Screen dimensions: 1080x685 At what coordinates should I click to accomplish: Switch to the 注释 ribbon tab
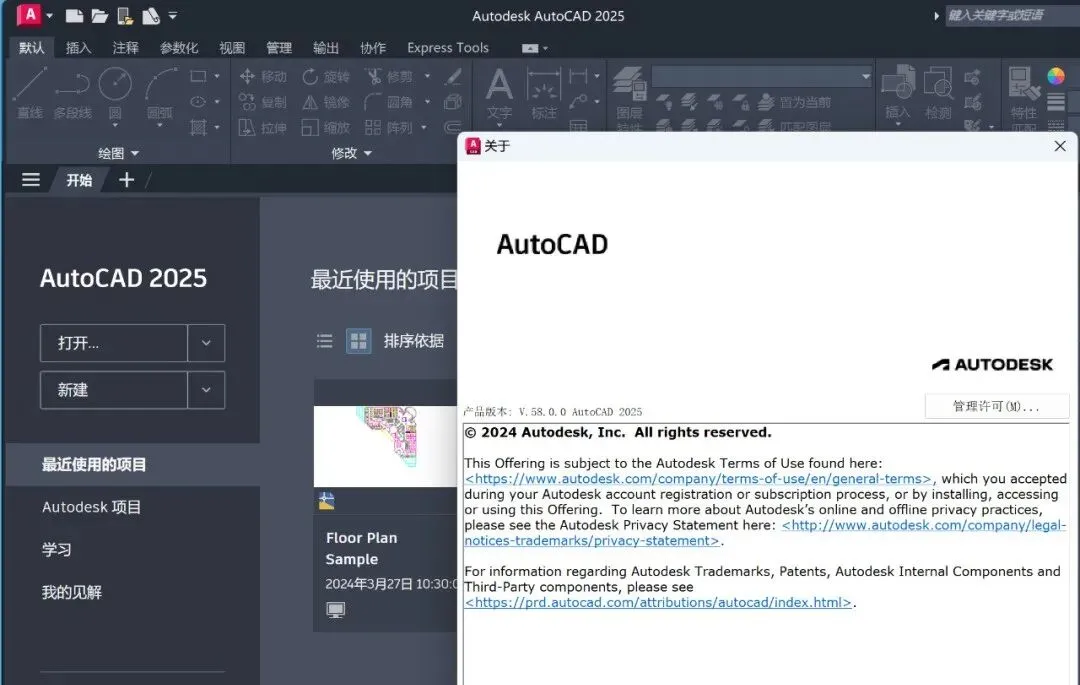125,48
